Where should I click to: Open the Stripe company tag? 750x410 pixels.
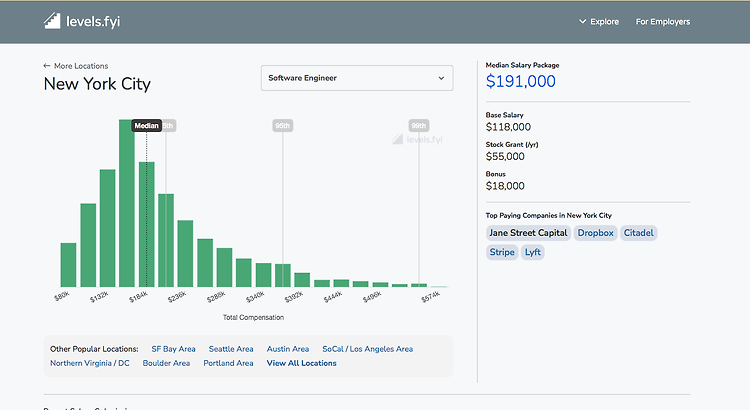tap(502, 252)
